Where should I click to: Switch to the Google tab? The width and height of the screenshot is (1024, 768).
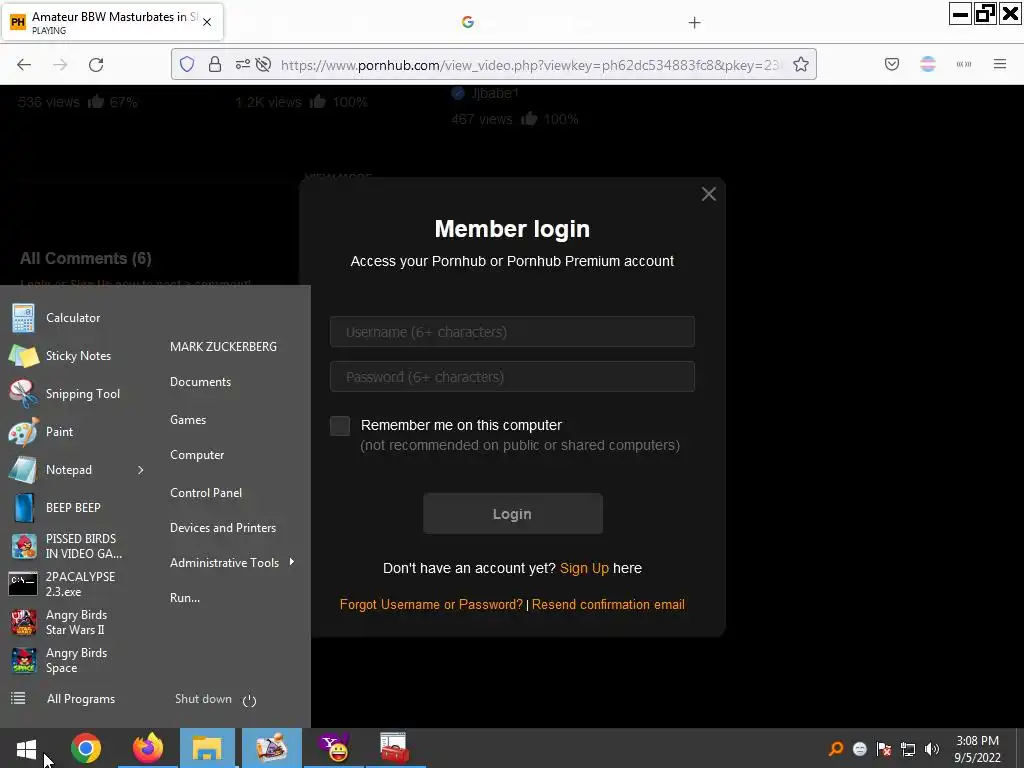[468, 22]
